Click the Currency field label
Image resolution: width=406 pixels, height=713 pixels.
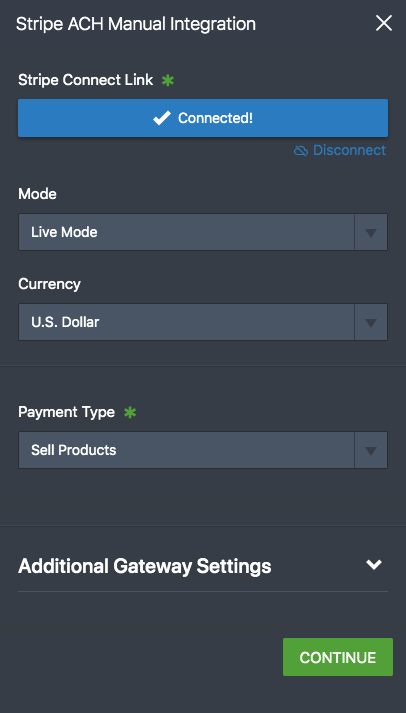[x=49, y=284]
